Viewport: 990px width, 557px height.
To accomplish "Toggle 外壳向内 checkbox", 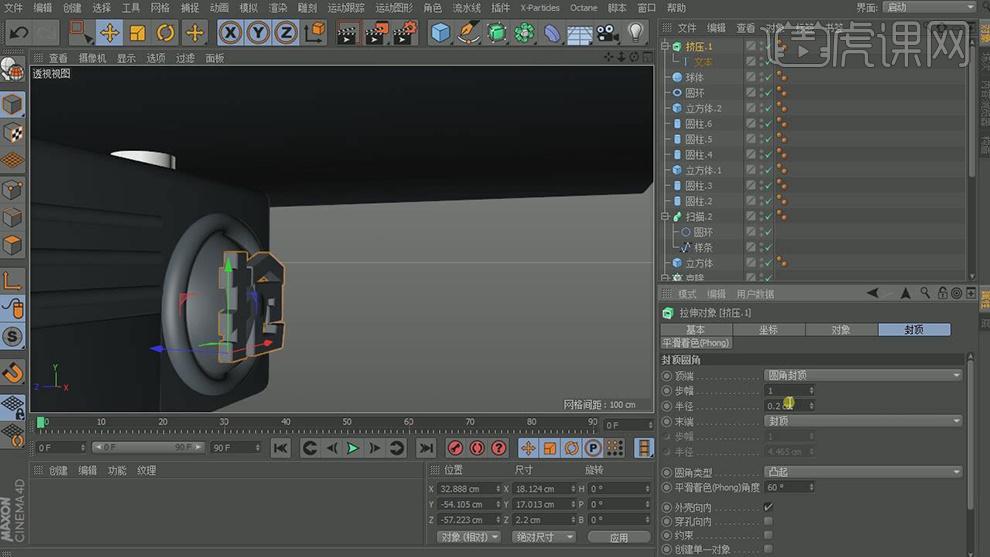I will pyautogui.click(x=768, y=506).
